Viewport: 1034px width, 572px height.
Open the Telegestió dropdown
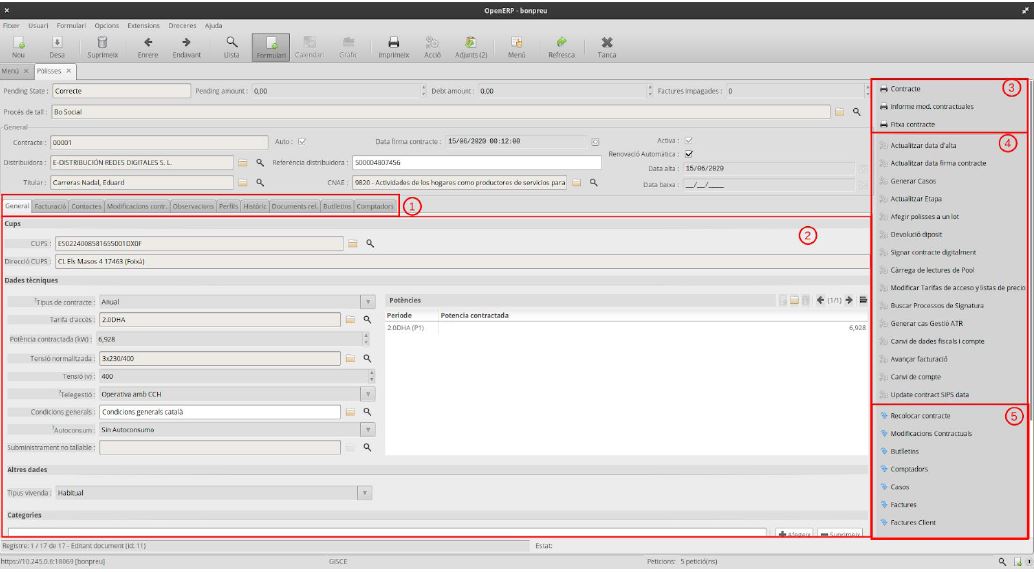(366, 394)
